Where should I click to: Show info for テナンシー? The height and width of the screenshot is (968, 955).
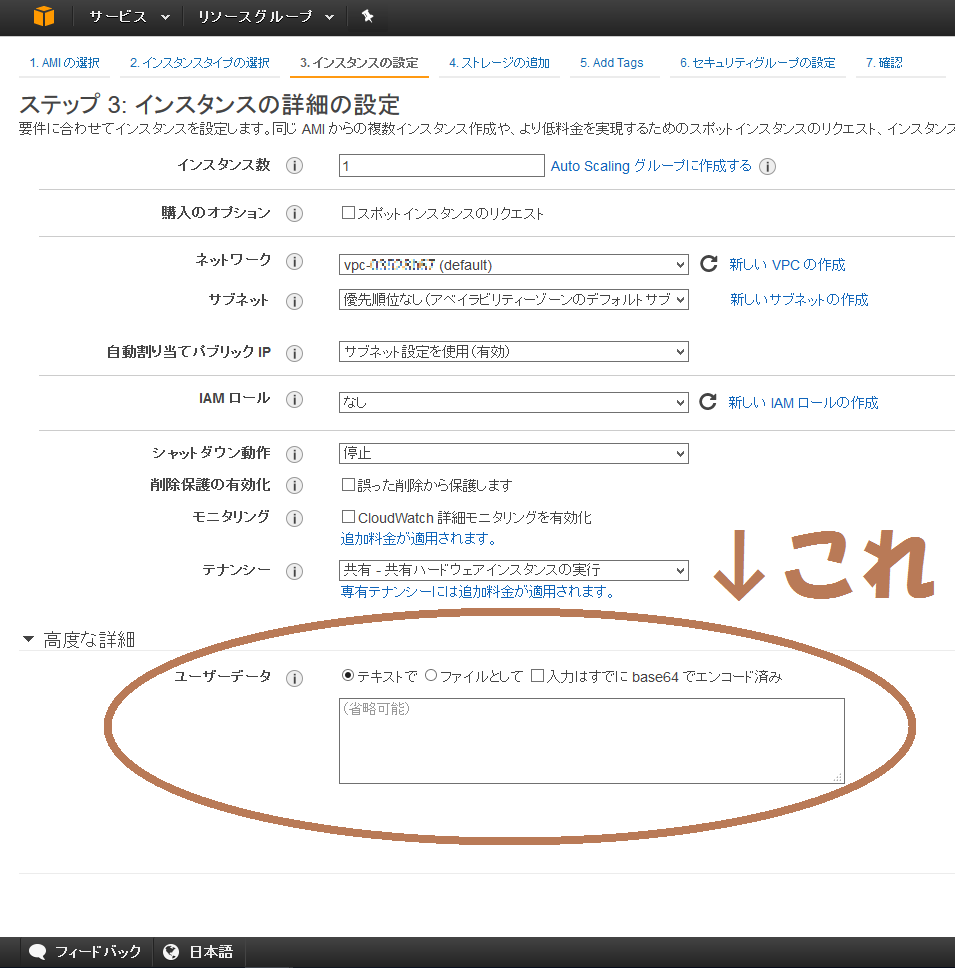coord(294,571)
